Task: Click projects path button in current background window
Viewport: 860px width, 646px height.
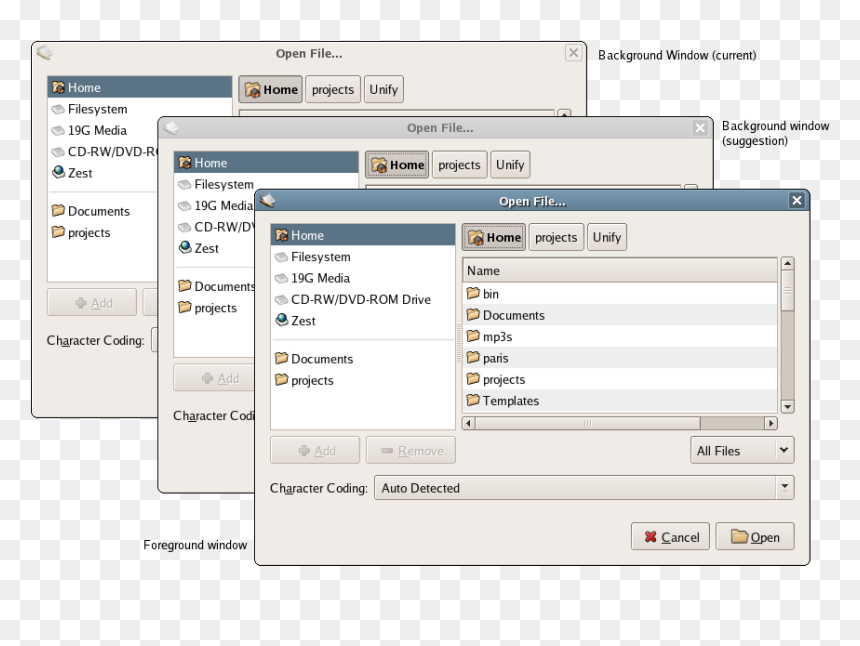Action: [x=333, y=89]
